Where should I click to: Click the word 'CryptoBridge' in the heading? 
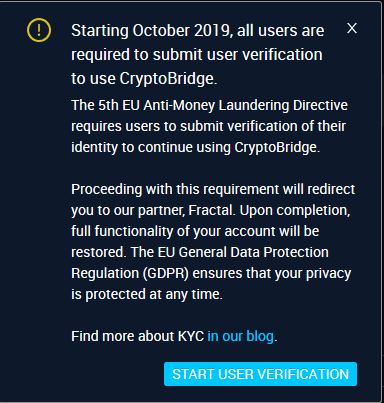tap(167, 79)
